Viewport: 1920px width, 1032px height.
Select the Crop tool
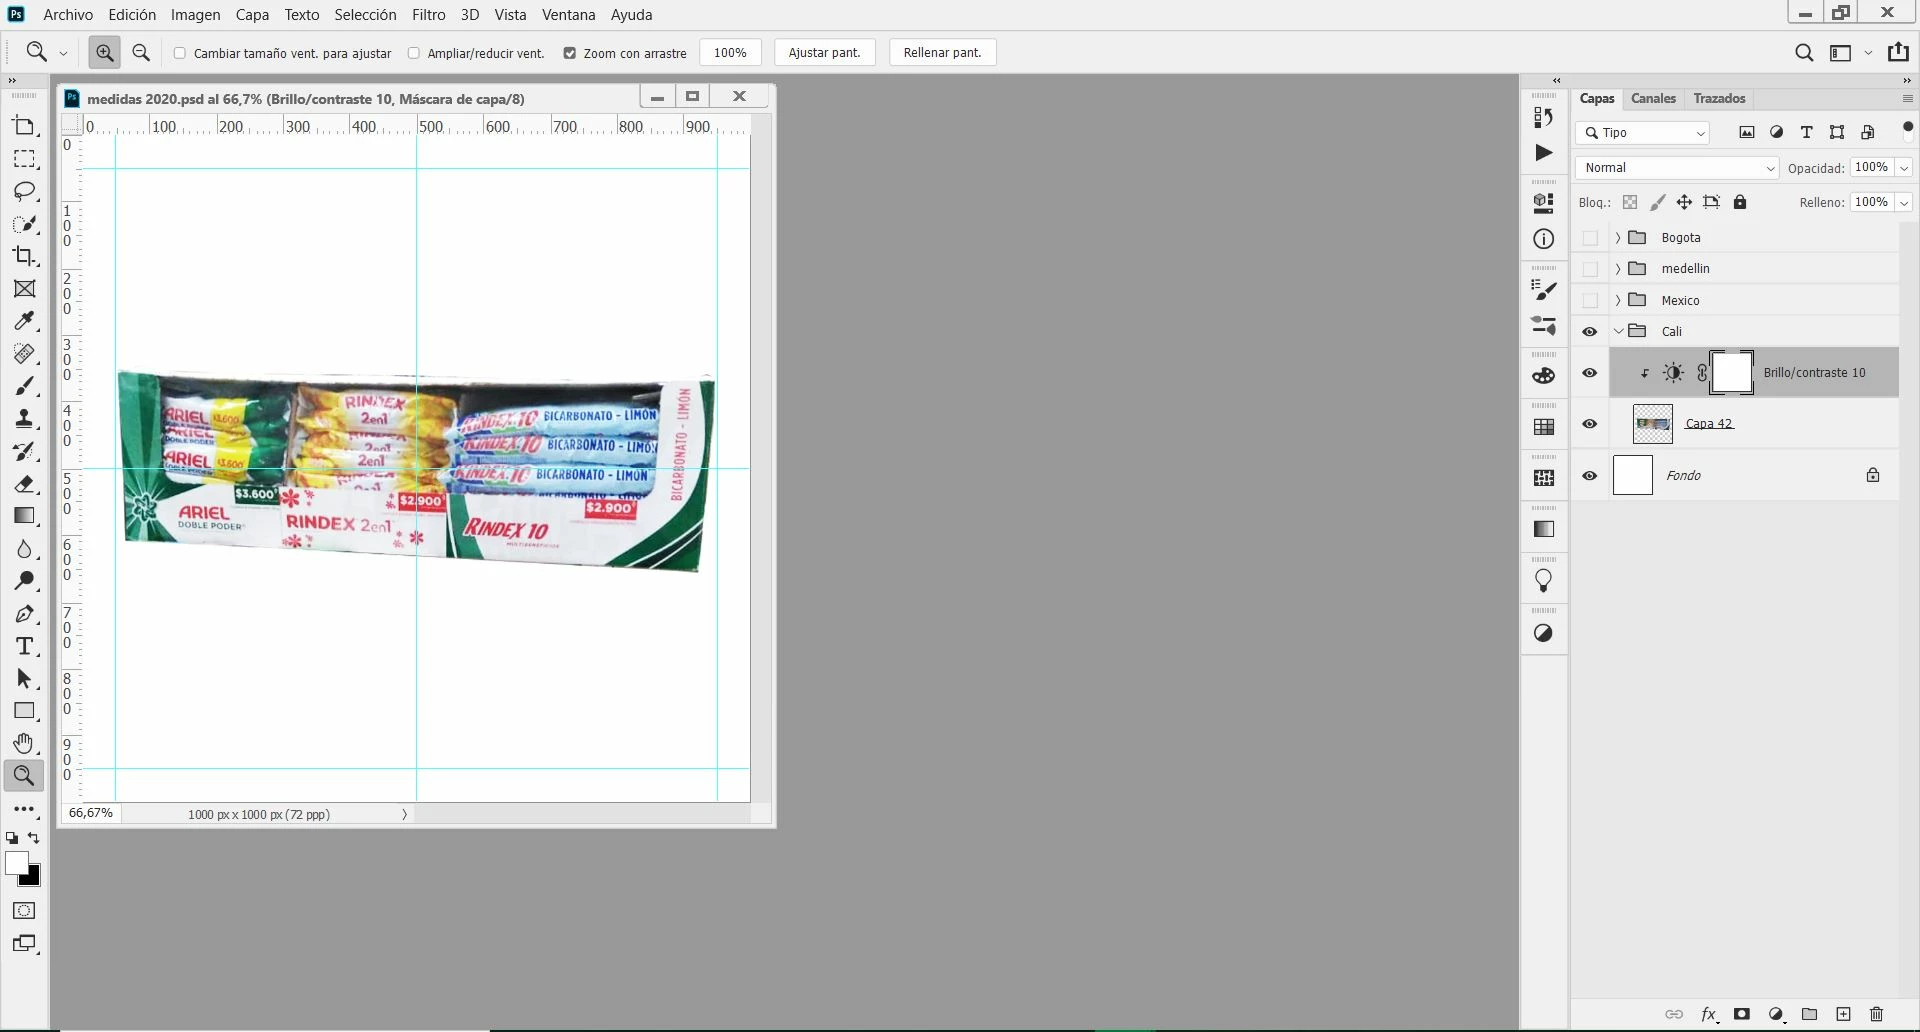pos(24,256)
